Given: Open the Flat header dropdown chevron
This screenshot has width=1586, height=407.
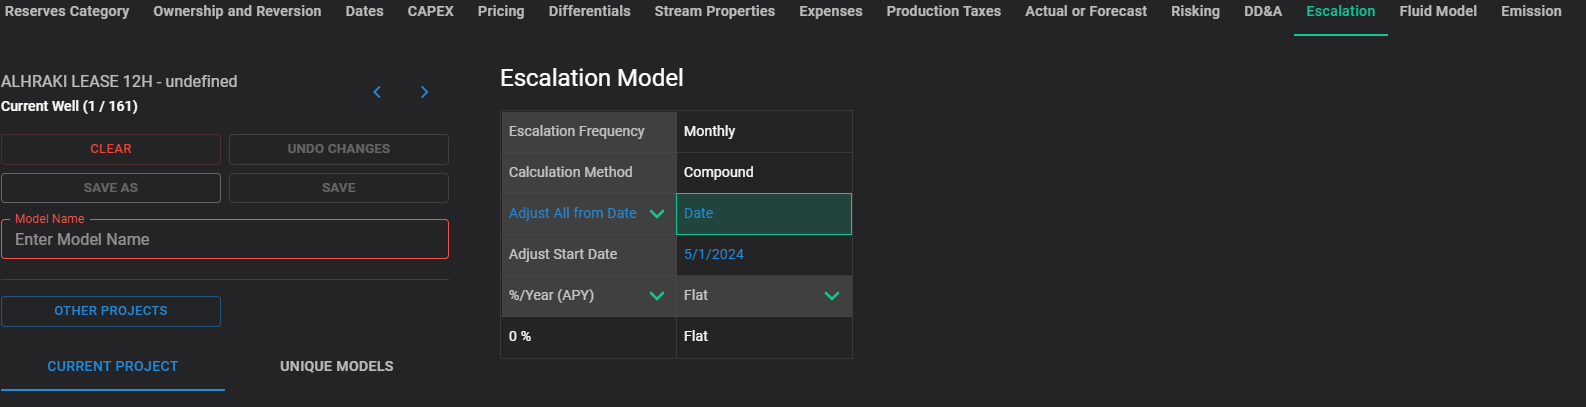Looking at the screenshot, I should (x=832, y=296).
